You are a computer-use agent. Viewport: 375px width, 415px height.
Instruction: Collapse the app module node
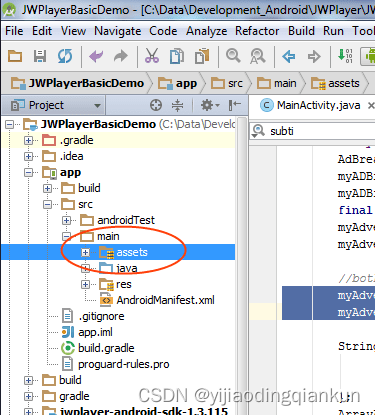[29, 172]
